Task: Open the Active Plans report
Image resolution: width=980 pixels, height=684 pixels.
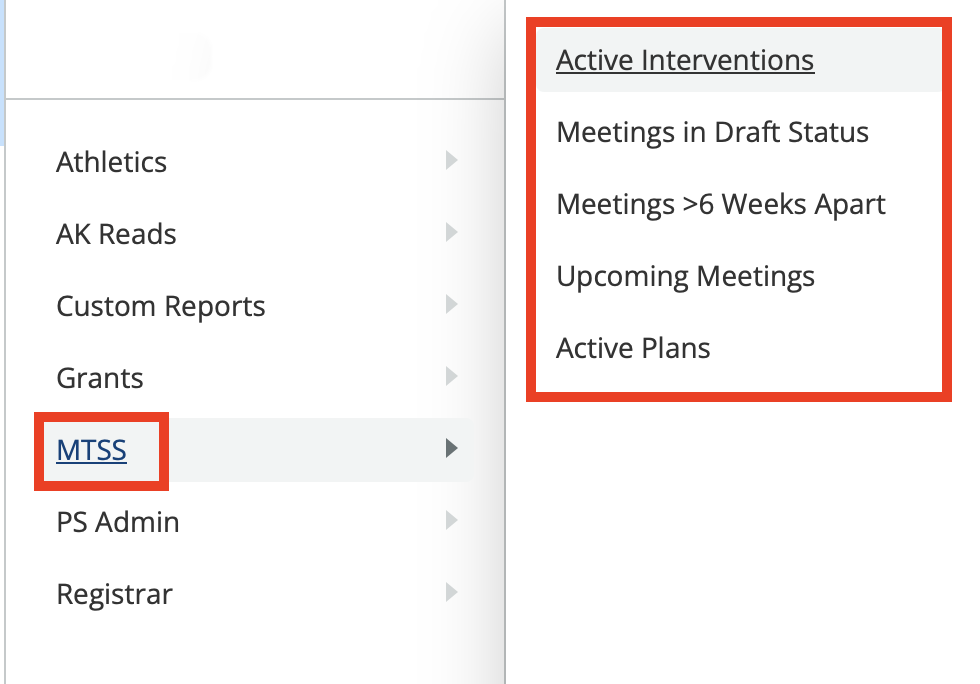Action: coord(633,348)
